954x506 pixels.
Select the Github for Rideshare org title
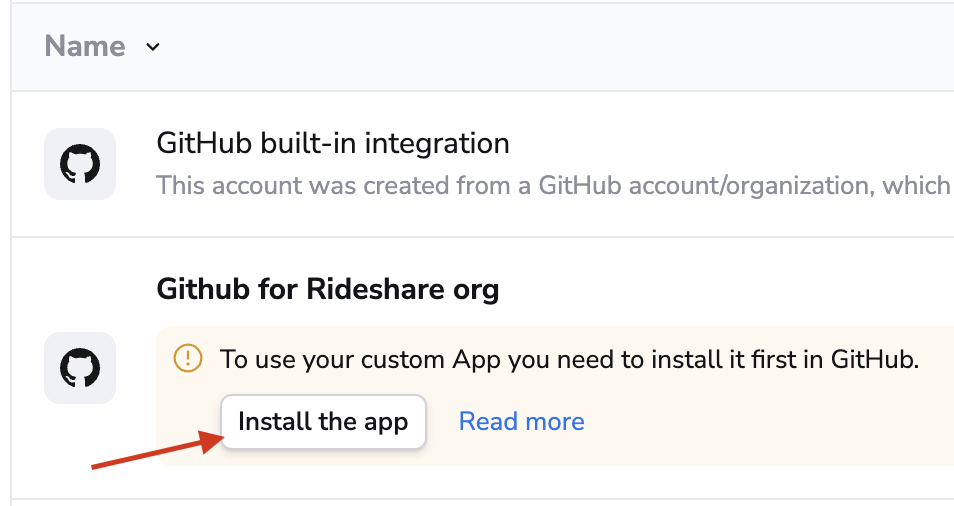pos(328,290)
